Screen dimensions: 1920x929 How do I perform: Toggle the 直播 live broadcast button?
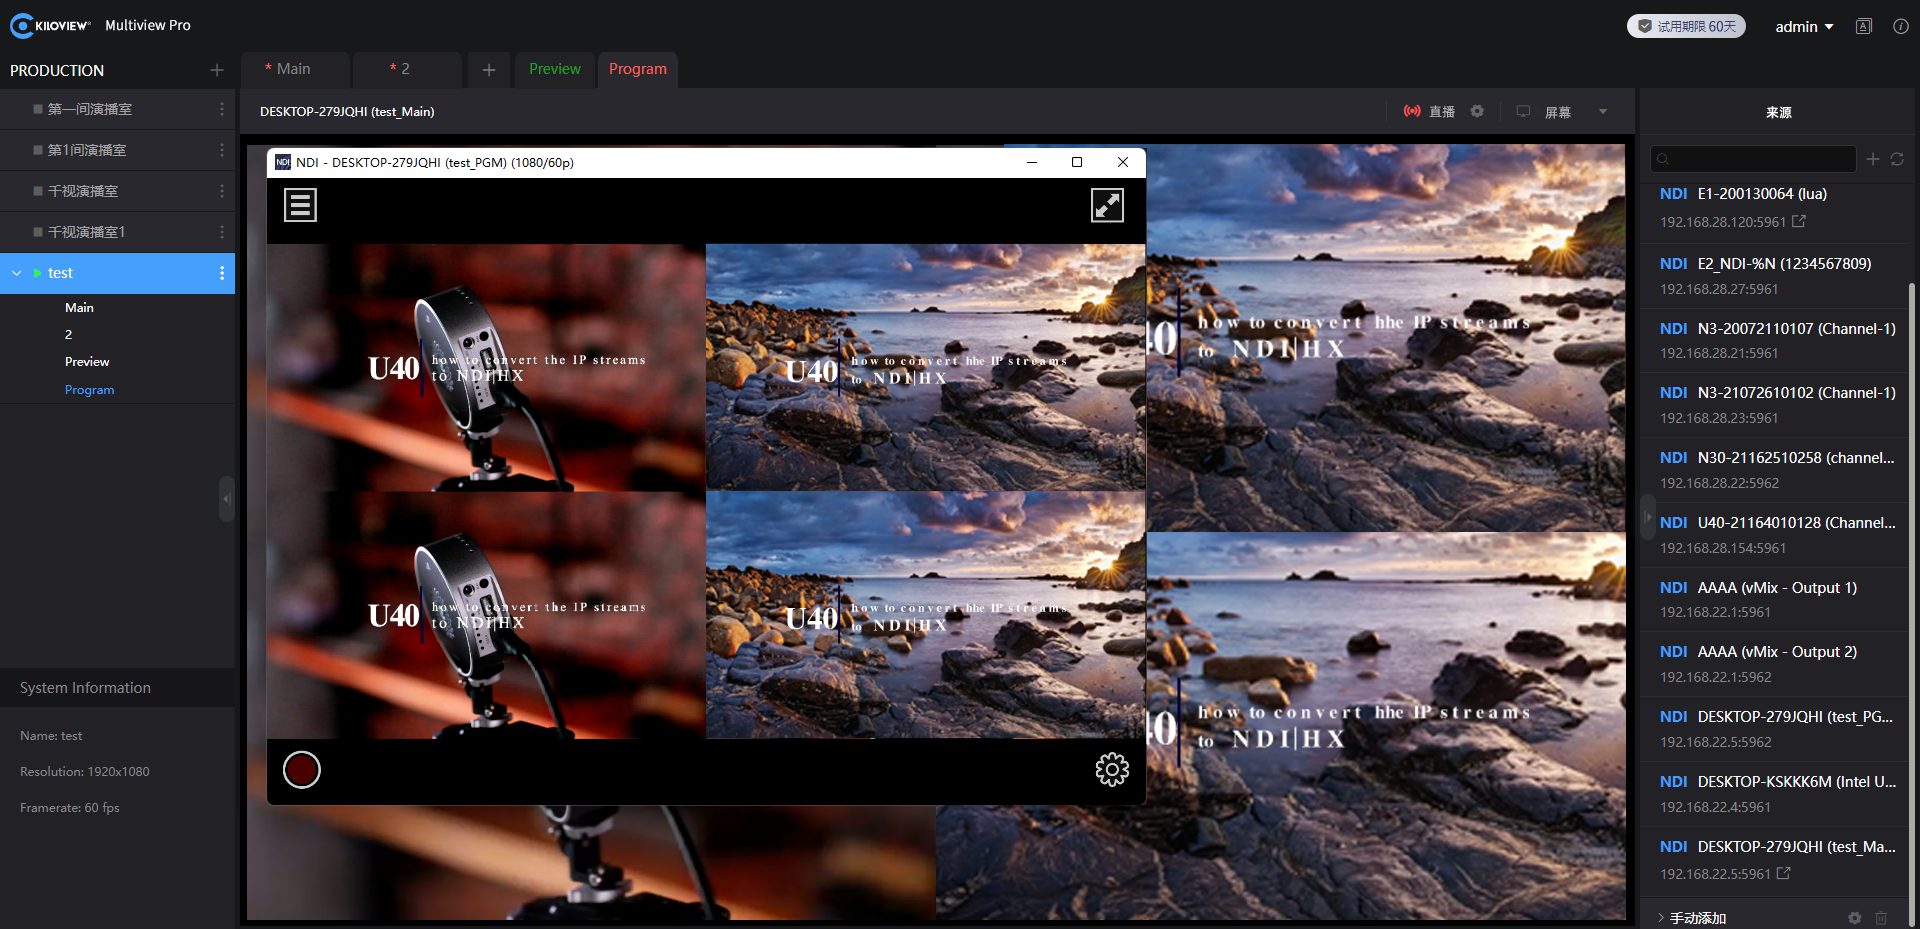1429,111
